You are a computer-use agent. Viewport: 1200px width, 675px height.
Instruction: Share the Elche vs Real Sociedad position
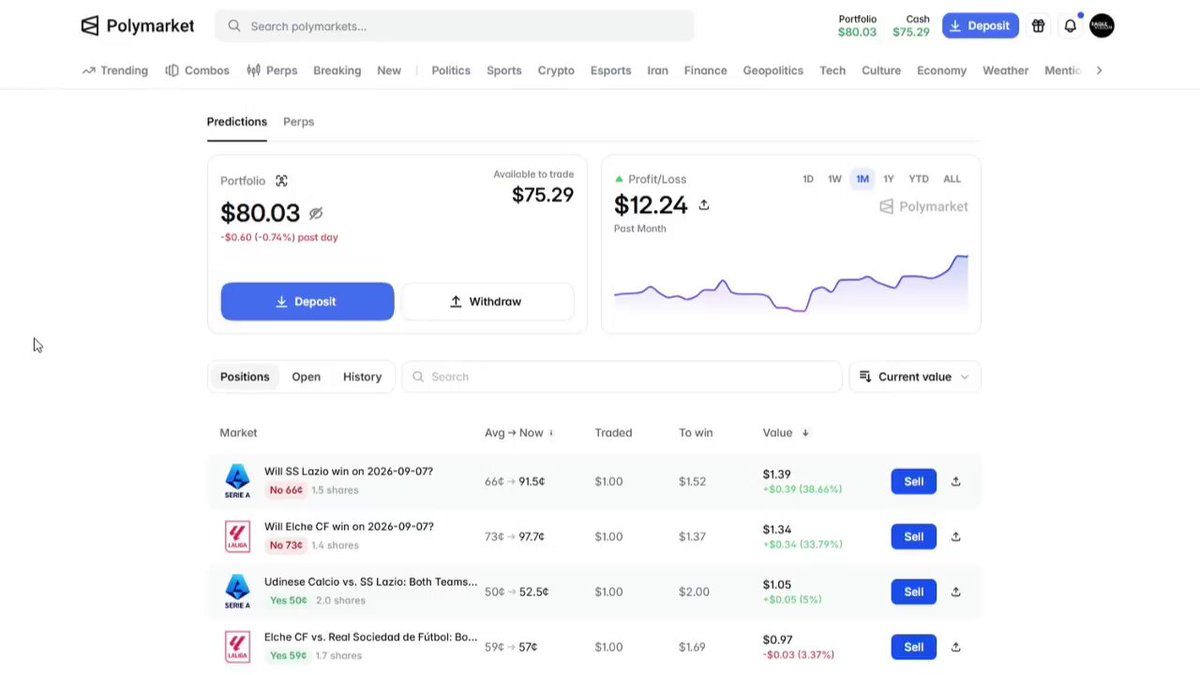(956, 646)
